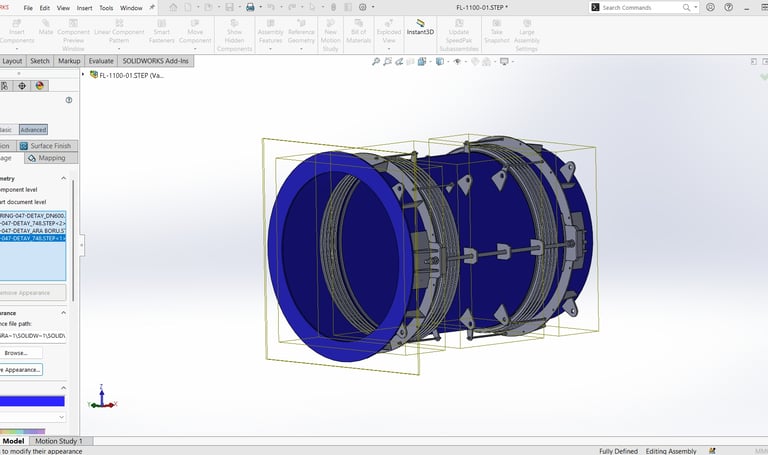
Task: Open the File menu
Action: (28, 8)
